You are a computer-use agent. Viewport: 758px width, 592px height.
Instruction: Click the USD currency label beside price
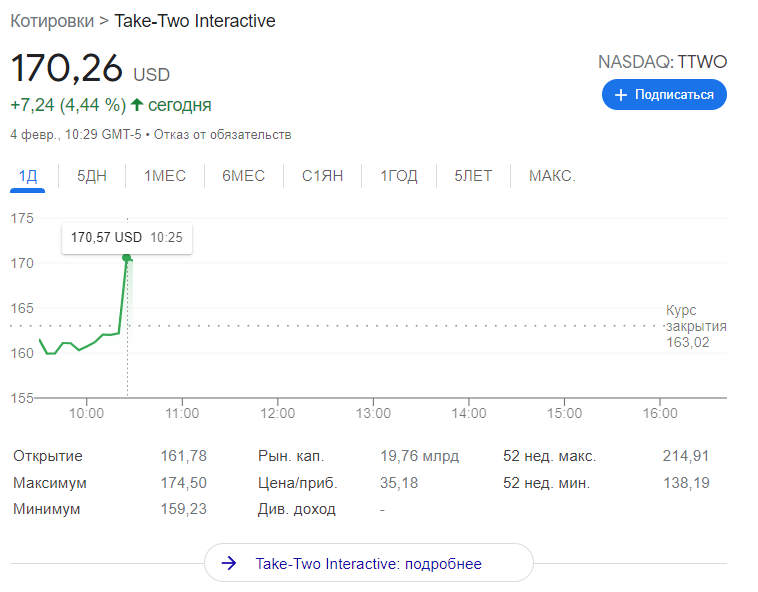[x=152, y=75]
